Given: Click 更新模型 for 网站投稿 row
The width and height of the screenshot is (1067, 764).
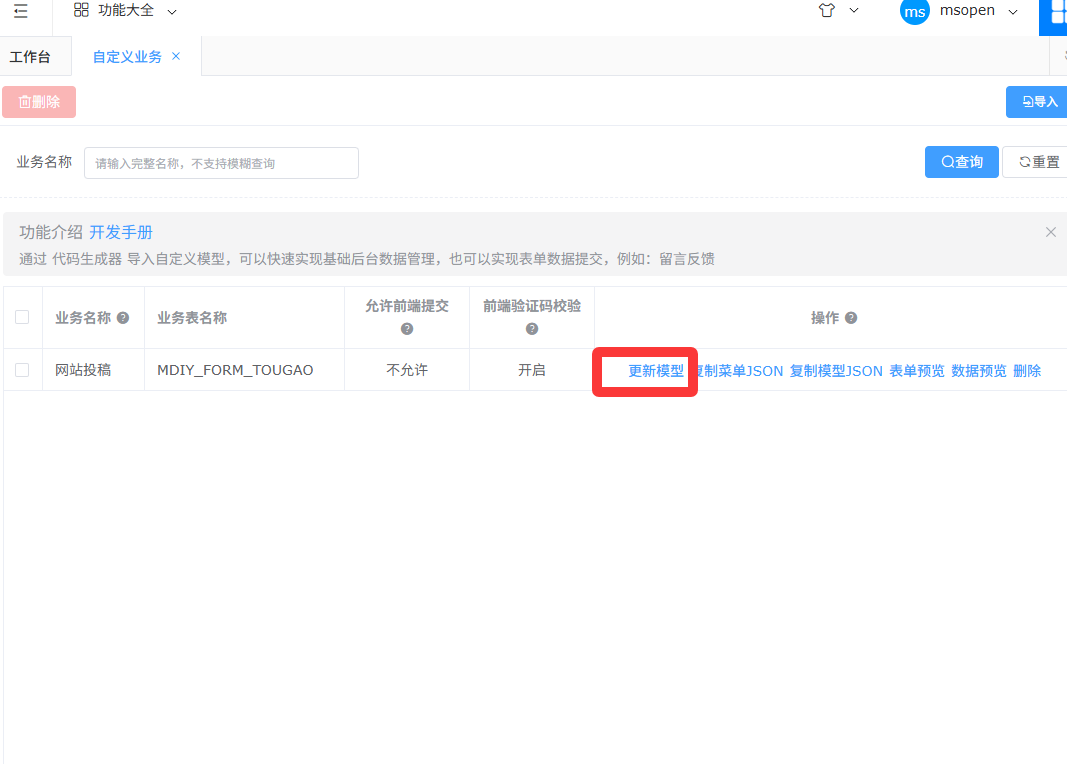Looking at the screenshot, I should [656, 371].
